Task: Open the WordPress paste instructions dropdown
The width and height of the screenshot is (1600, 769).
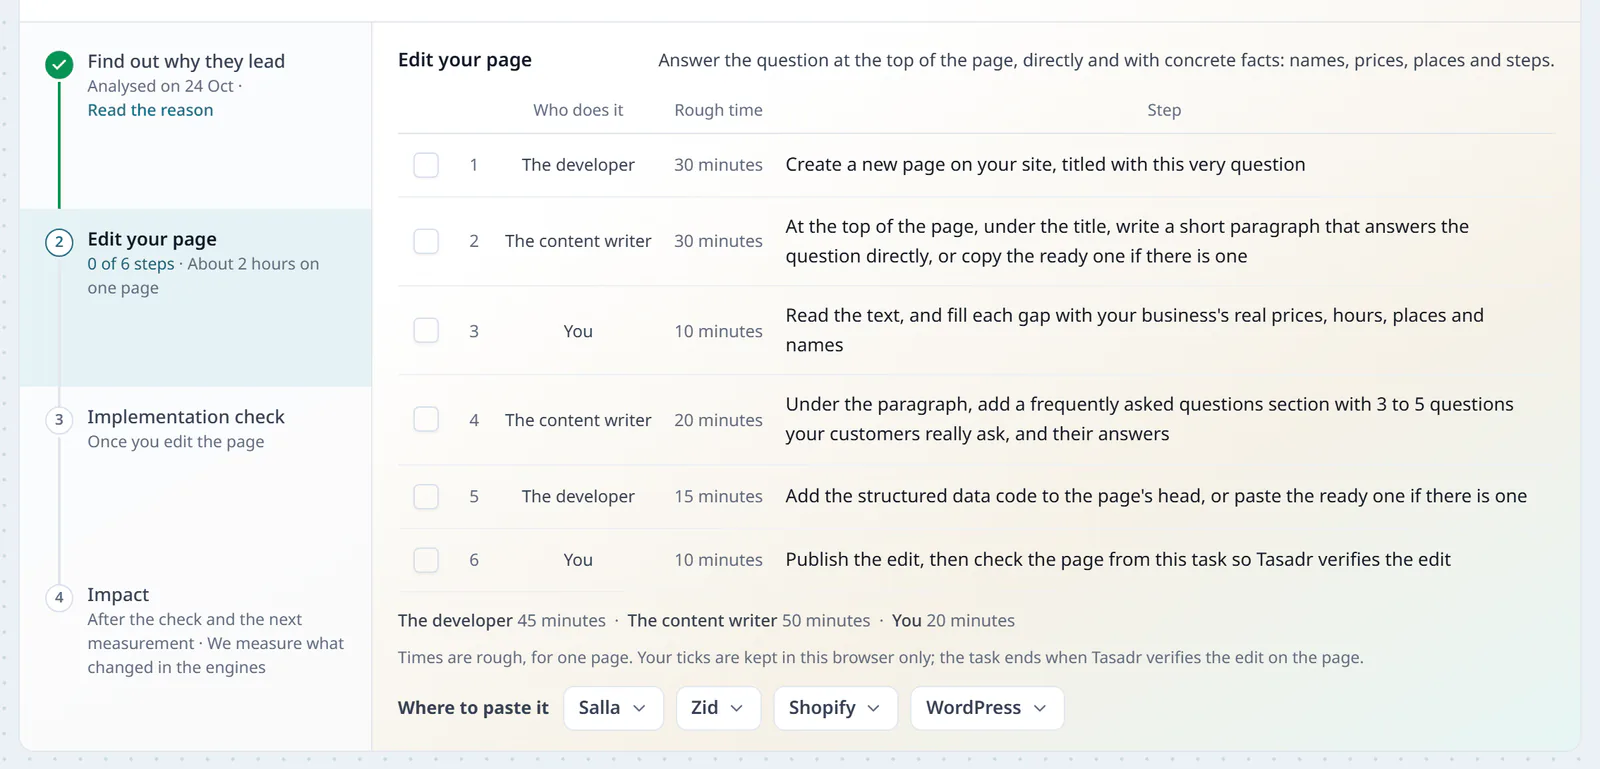Action: point(987,708)
